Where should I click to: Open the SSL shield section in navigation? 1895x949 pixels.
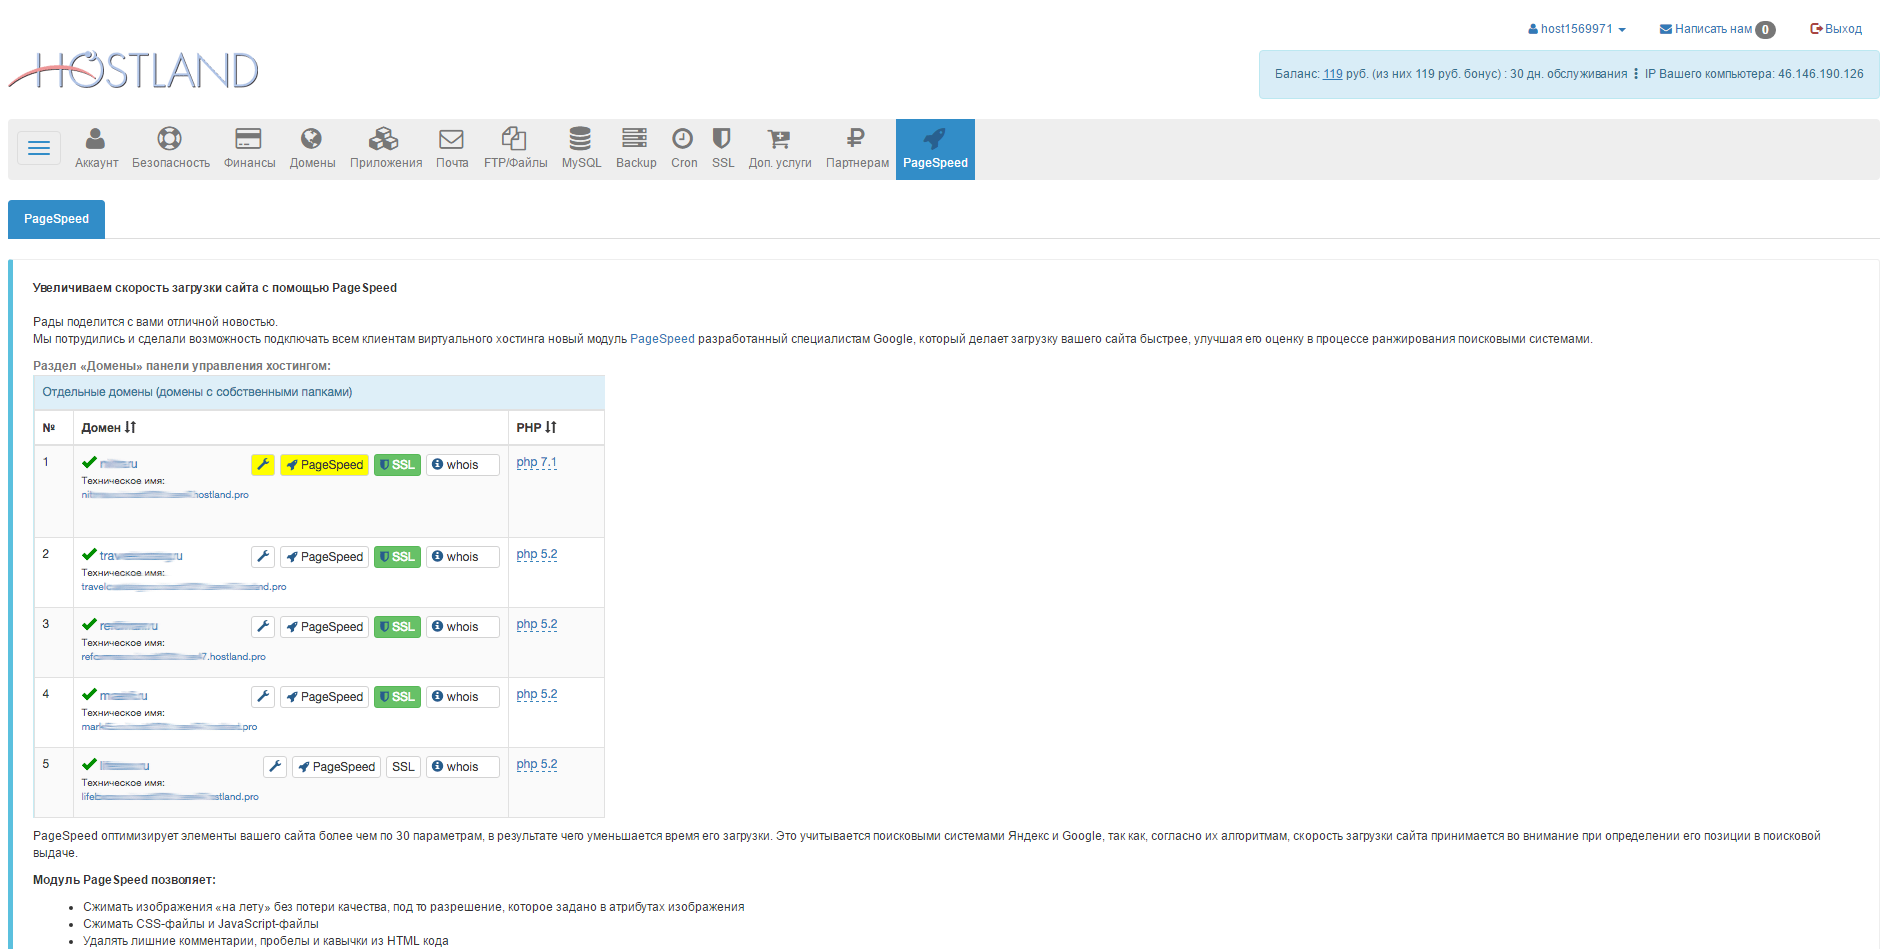pyautogui.click(x=723, y=149)
